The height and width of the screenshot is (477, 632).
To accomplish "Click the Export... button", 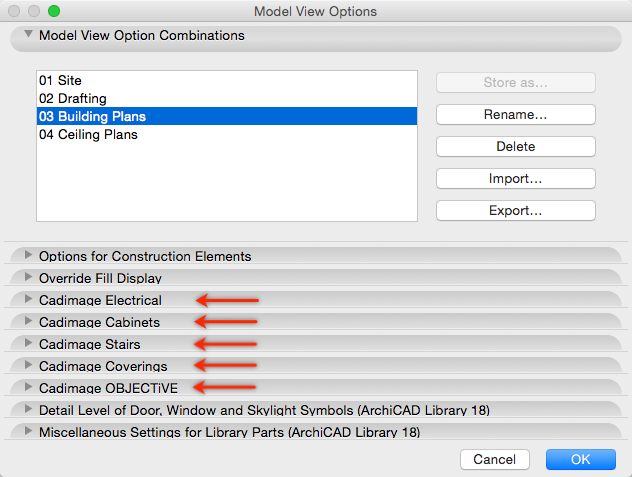I will point(516,210).
